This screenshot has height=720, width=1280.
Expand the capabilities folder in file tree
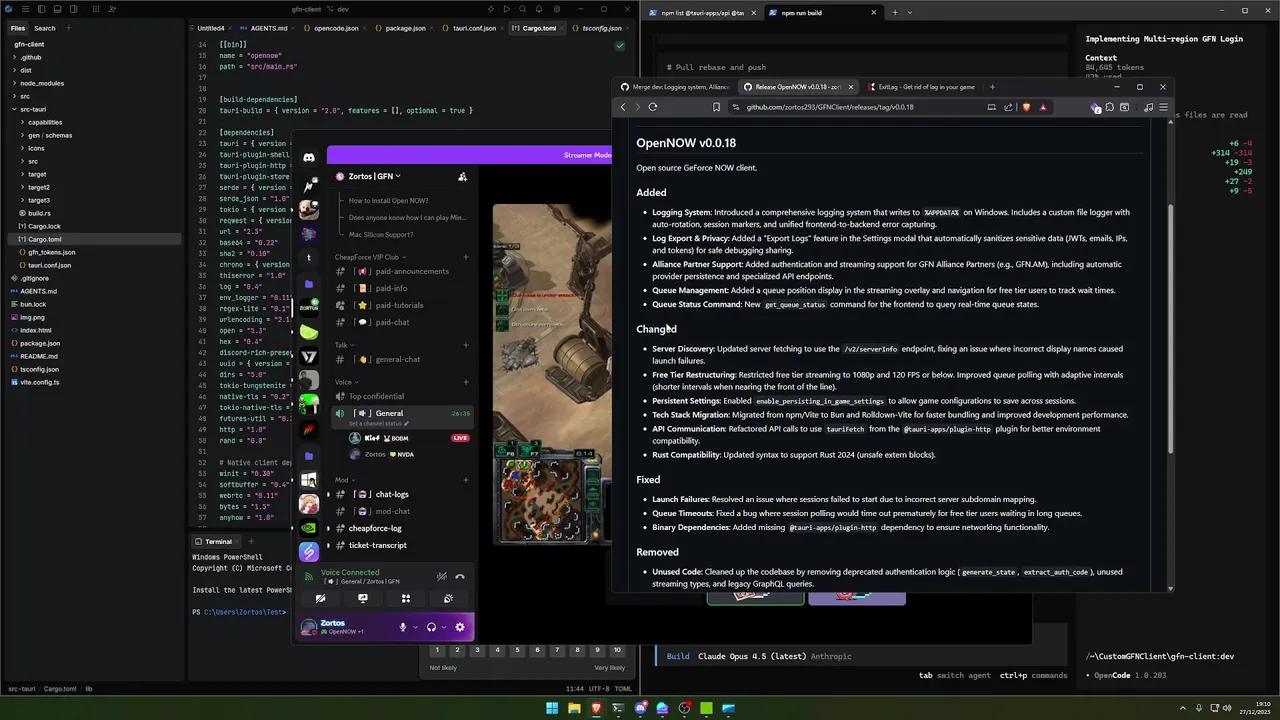[x=45, y=122]
